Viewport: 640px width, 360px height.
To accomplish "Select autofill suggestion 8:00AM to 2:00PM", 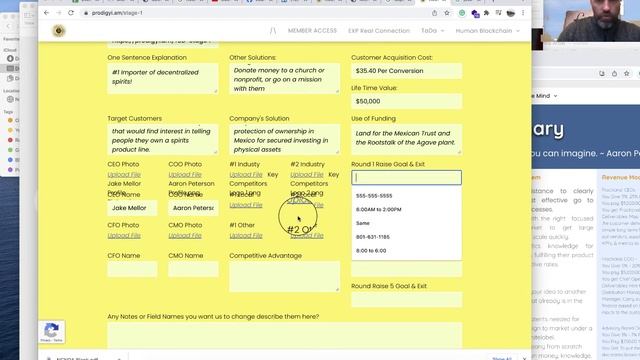I will [407, 209].
